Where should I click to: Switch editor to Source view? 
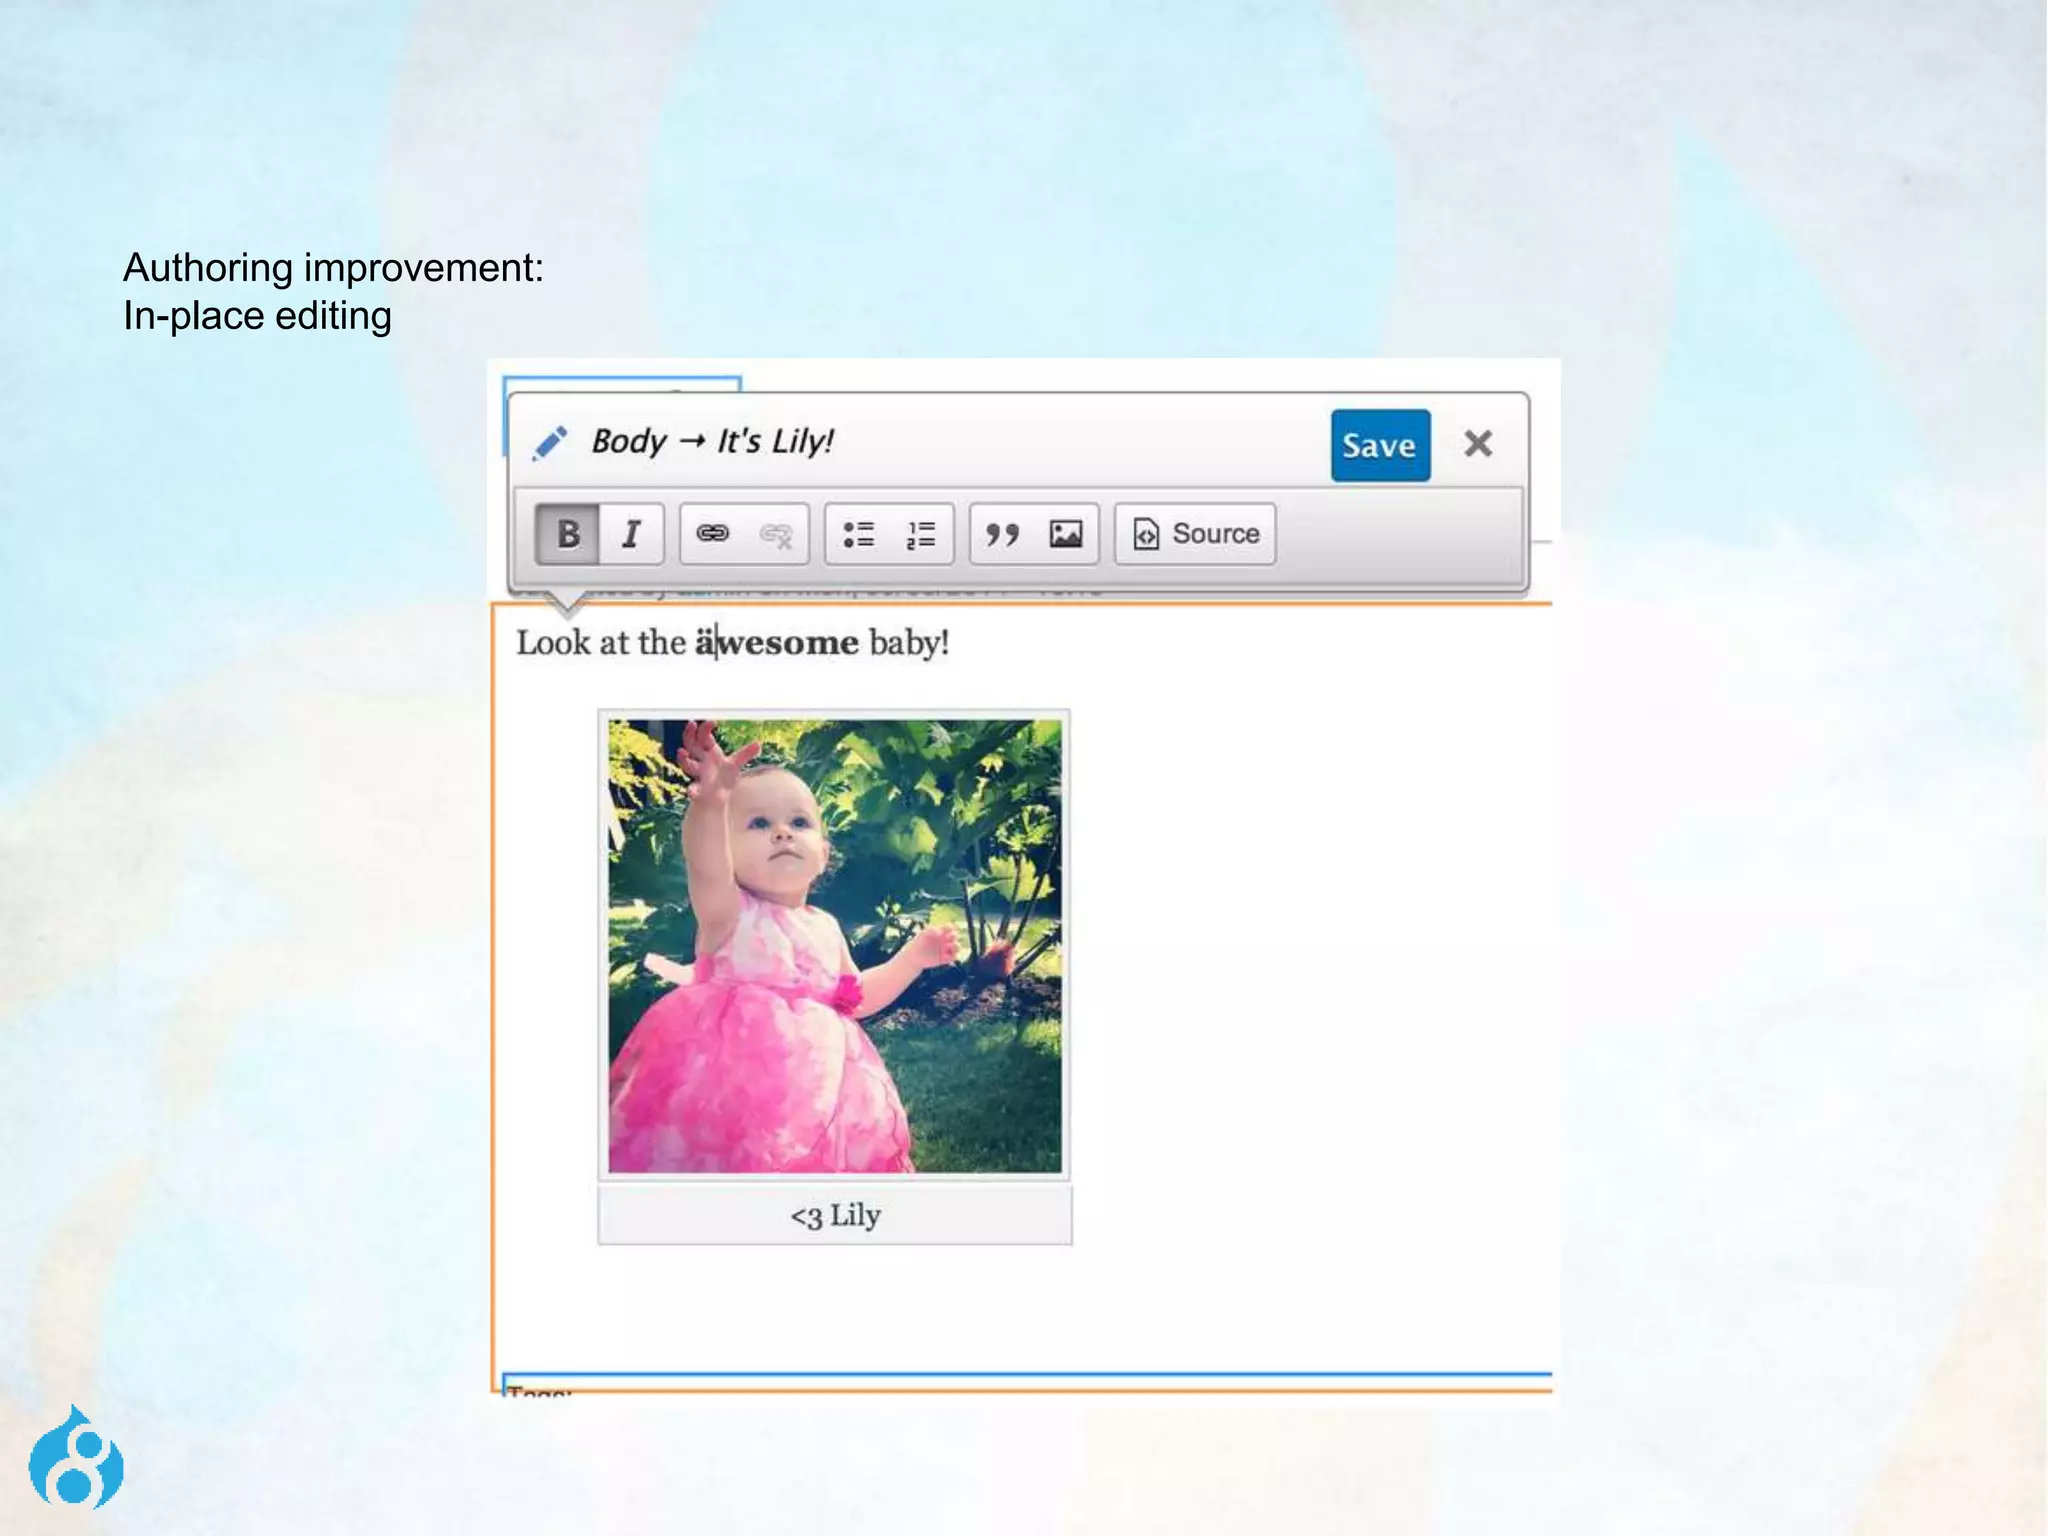click(x=1195, y=534)
